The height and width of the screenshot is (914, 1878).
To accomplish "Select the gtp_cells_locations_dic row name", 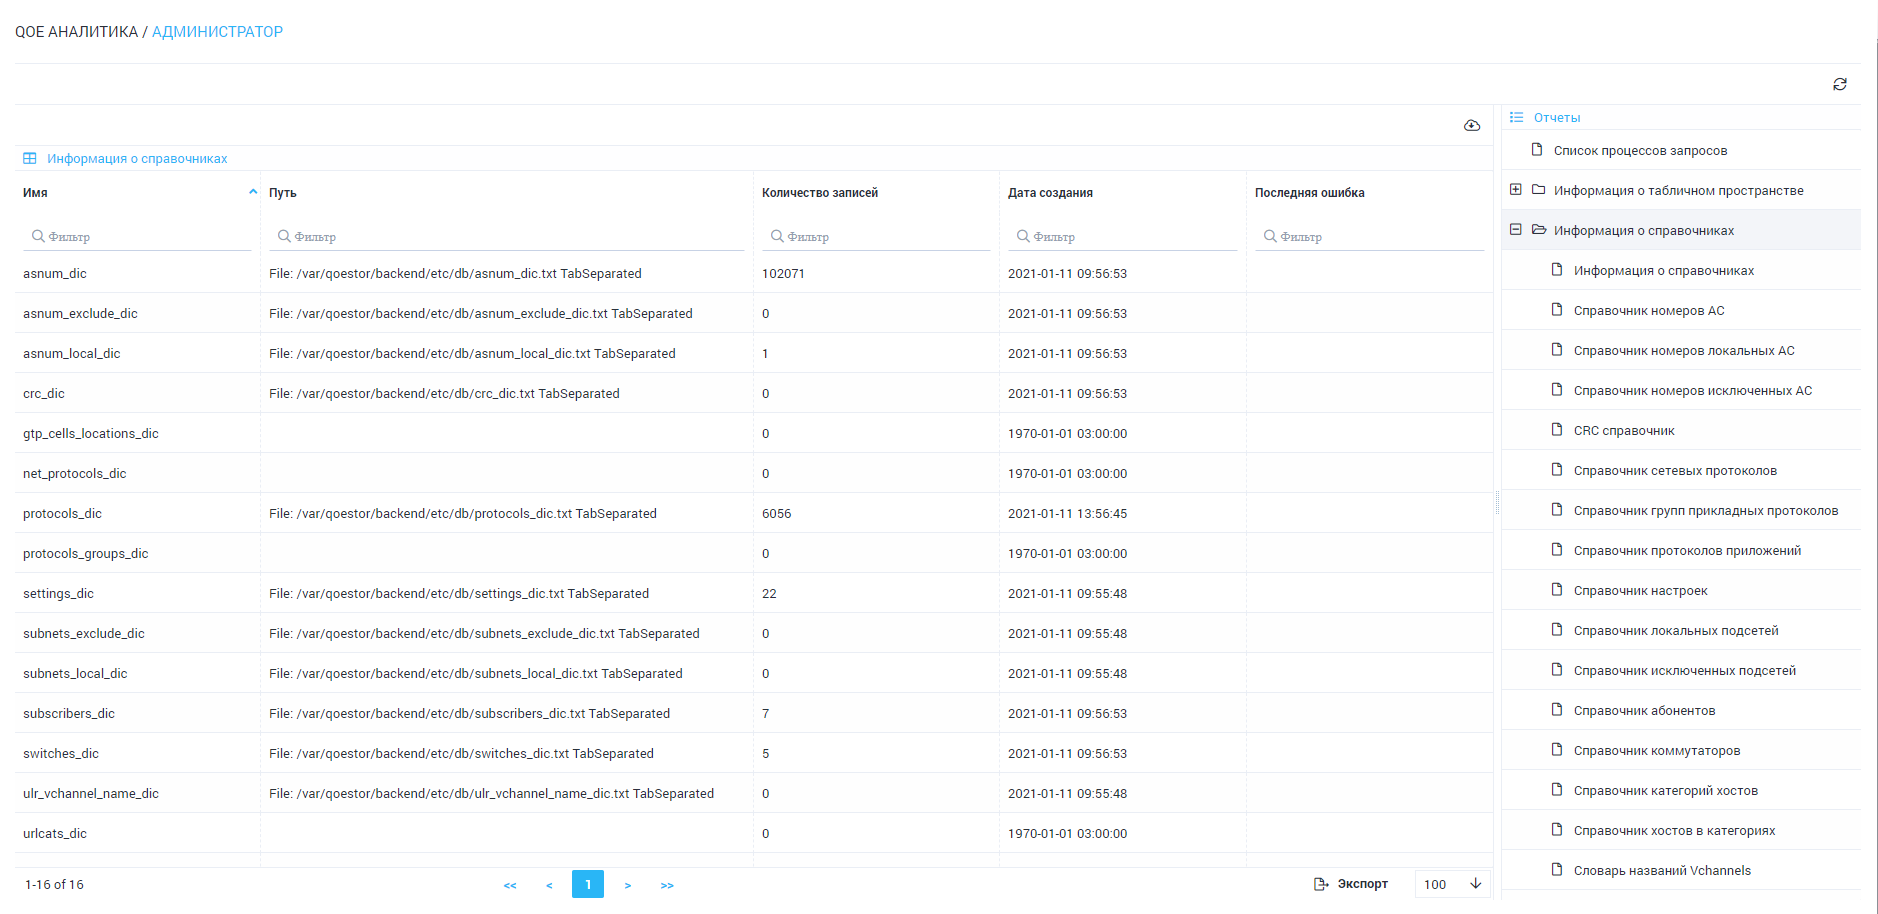I will [x=91, y=433].
